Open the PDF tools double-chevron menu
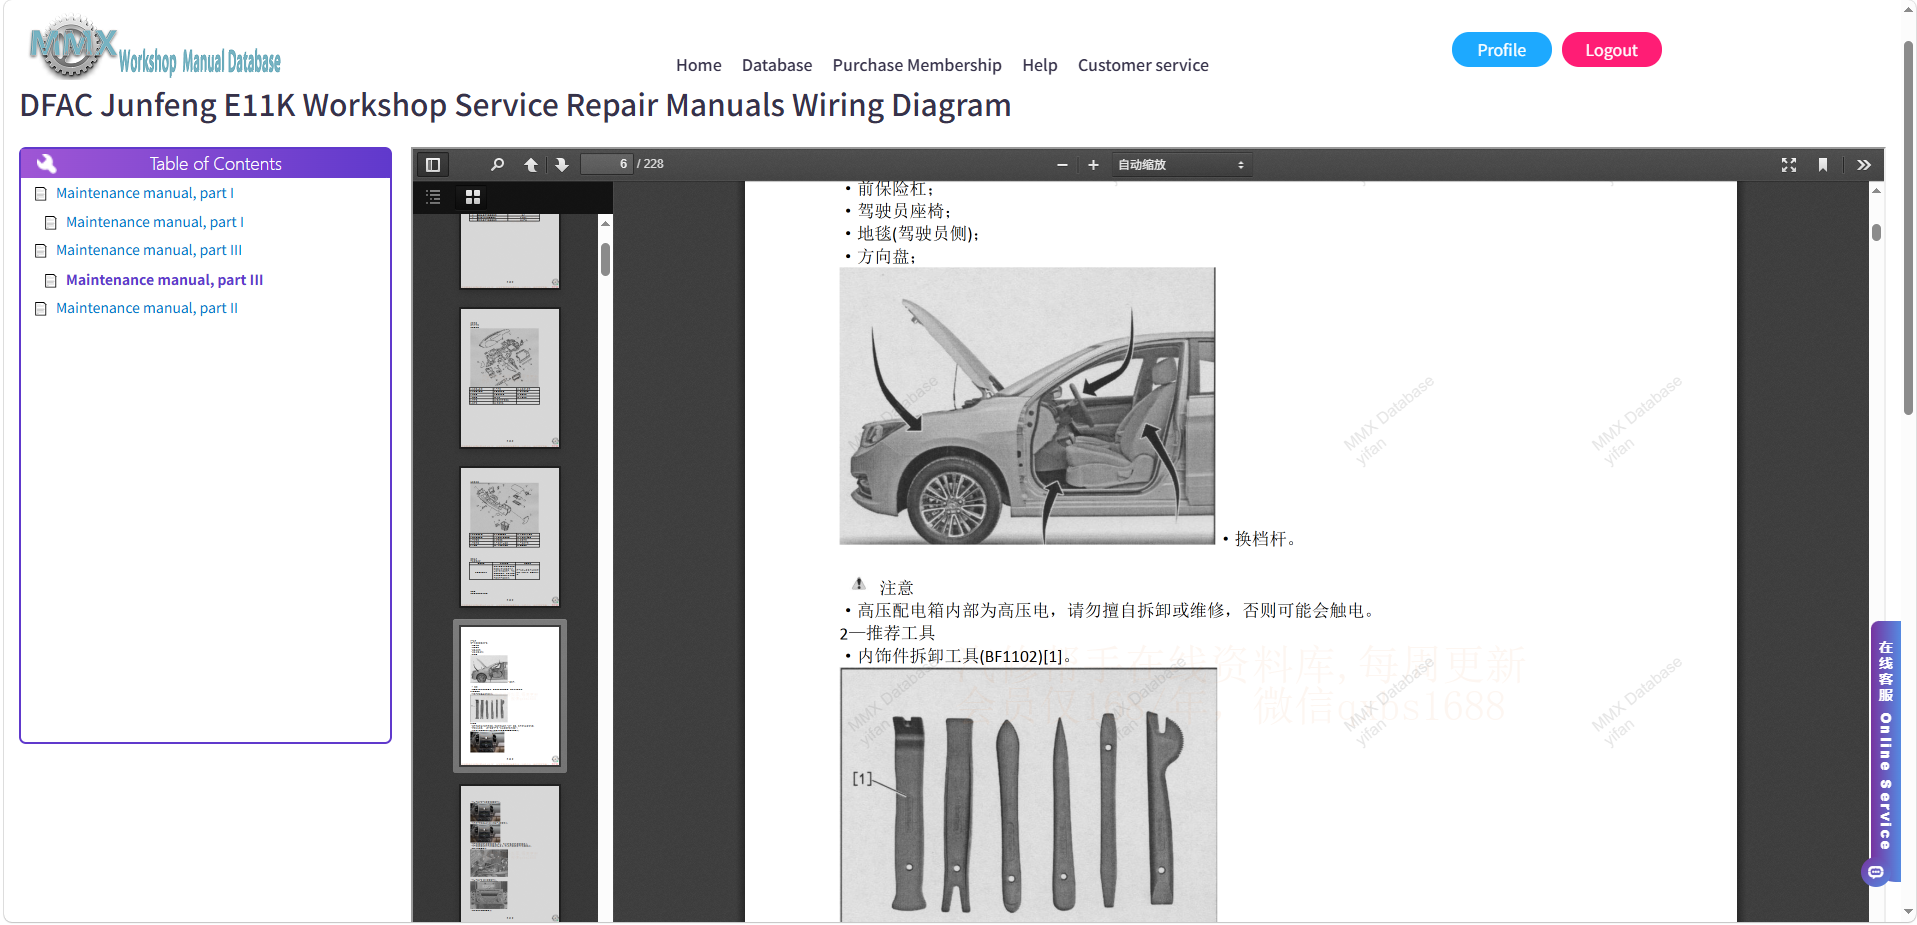Viewport: 1917px width, 925px height. coord(1864,165)
